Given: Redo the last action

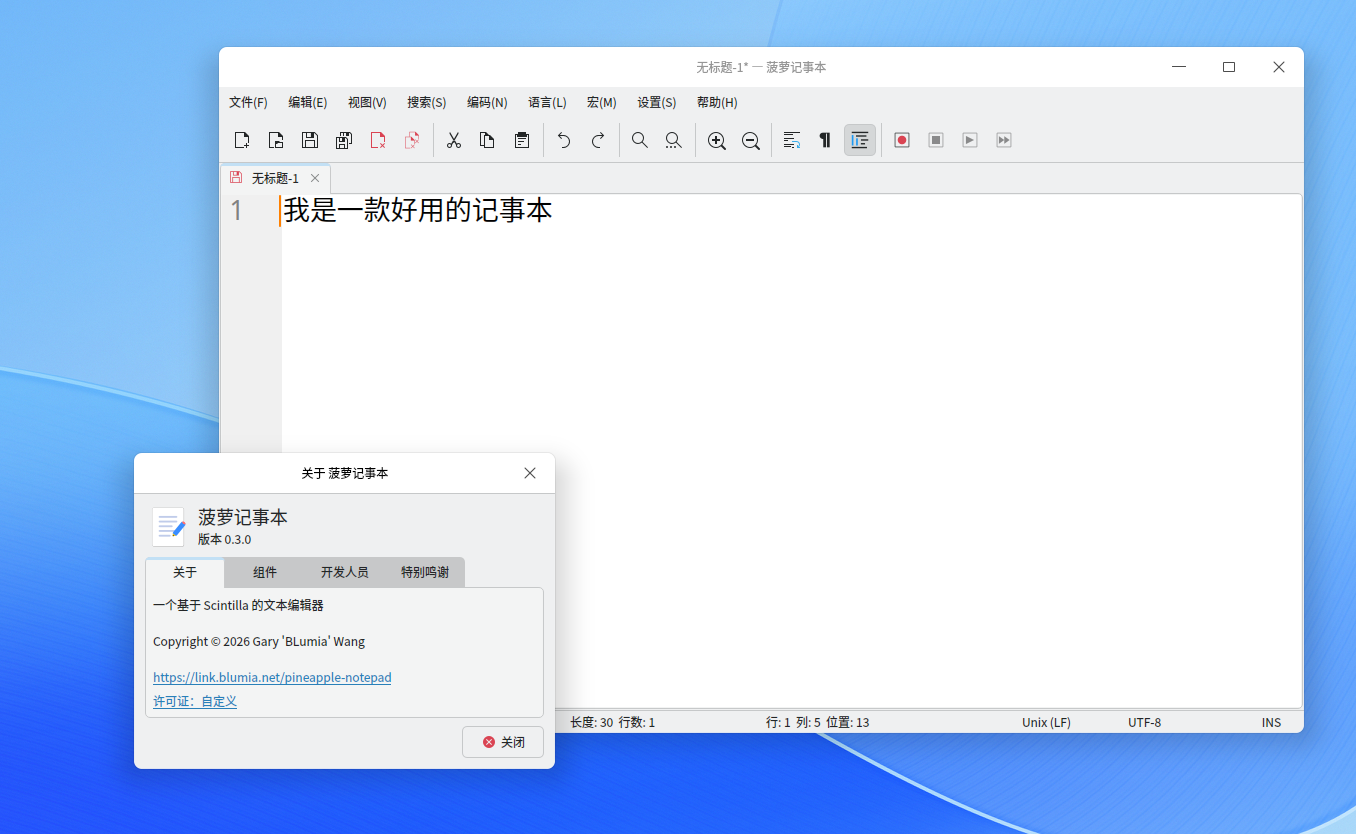Looking at the screenshot, I should tap(598, 140).
